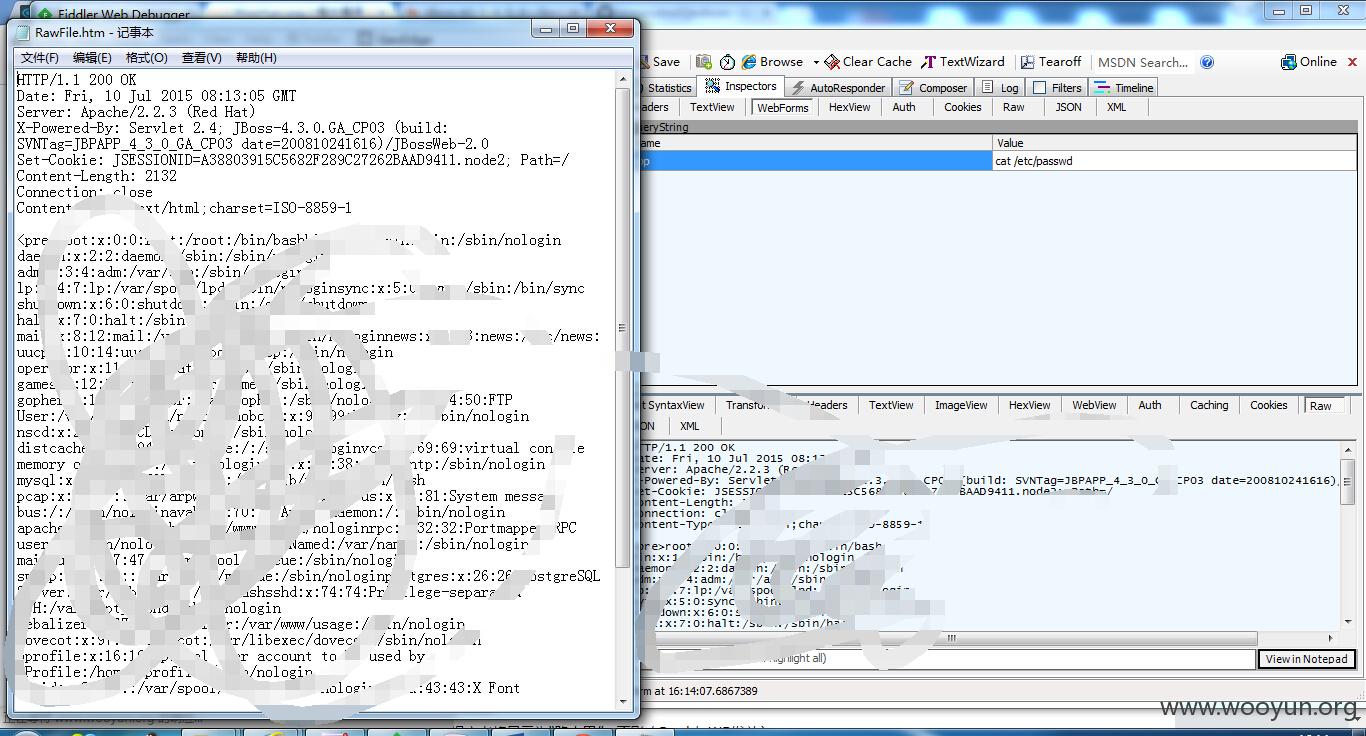Click the Value column header in QueryString grid
This screenshot has height=736, width=1366.
(x=1175, y=143)
